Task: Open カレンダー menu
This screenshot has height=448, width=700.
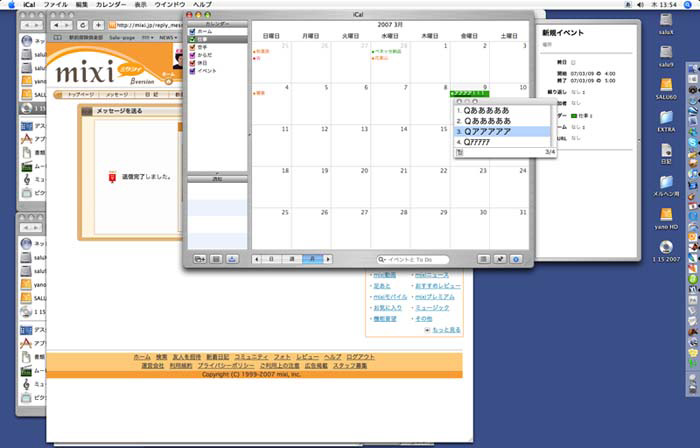Action: 111,4
